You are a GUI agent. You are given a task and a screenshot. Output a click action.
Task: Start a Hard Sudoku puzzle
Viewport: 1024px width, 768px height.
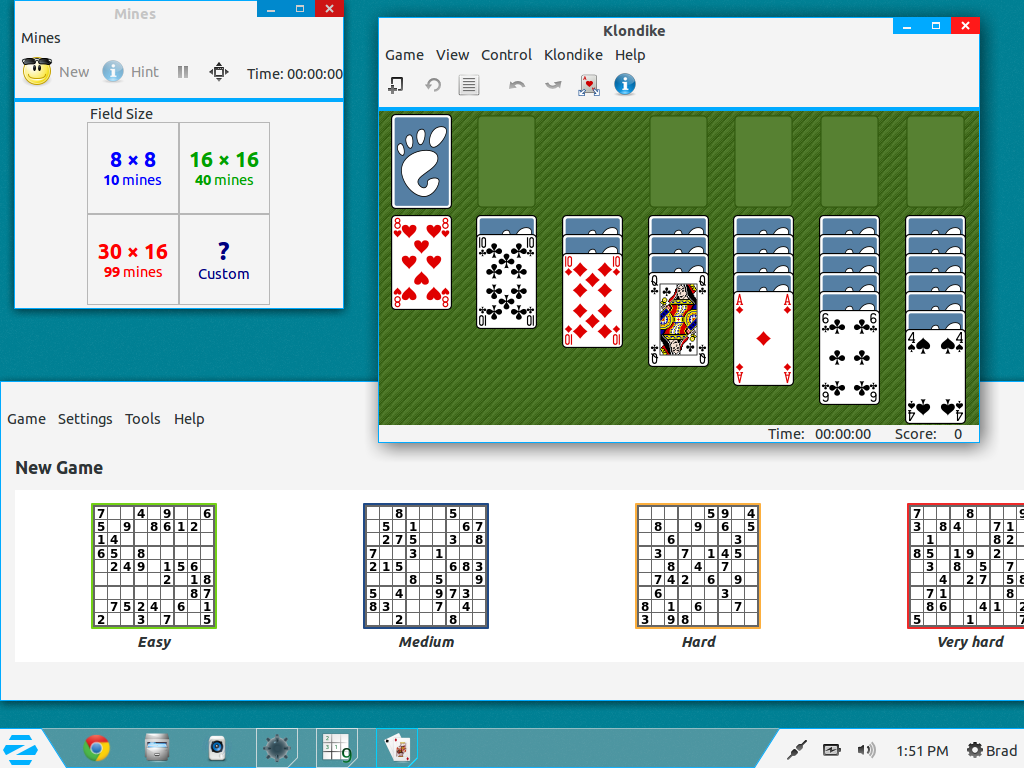698,566
